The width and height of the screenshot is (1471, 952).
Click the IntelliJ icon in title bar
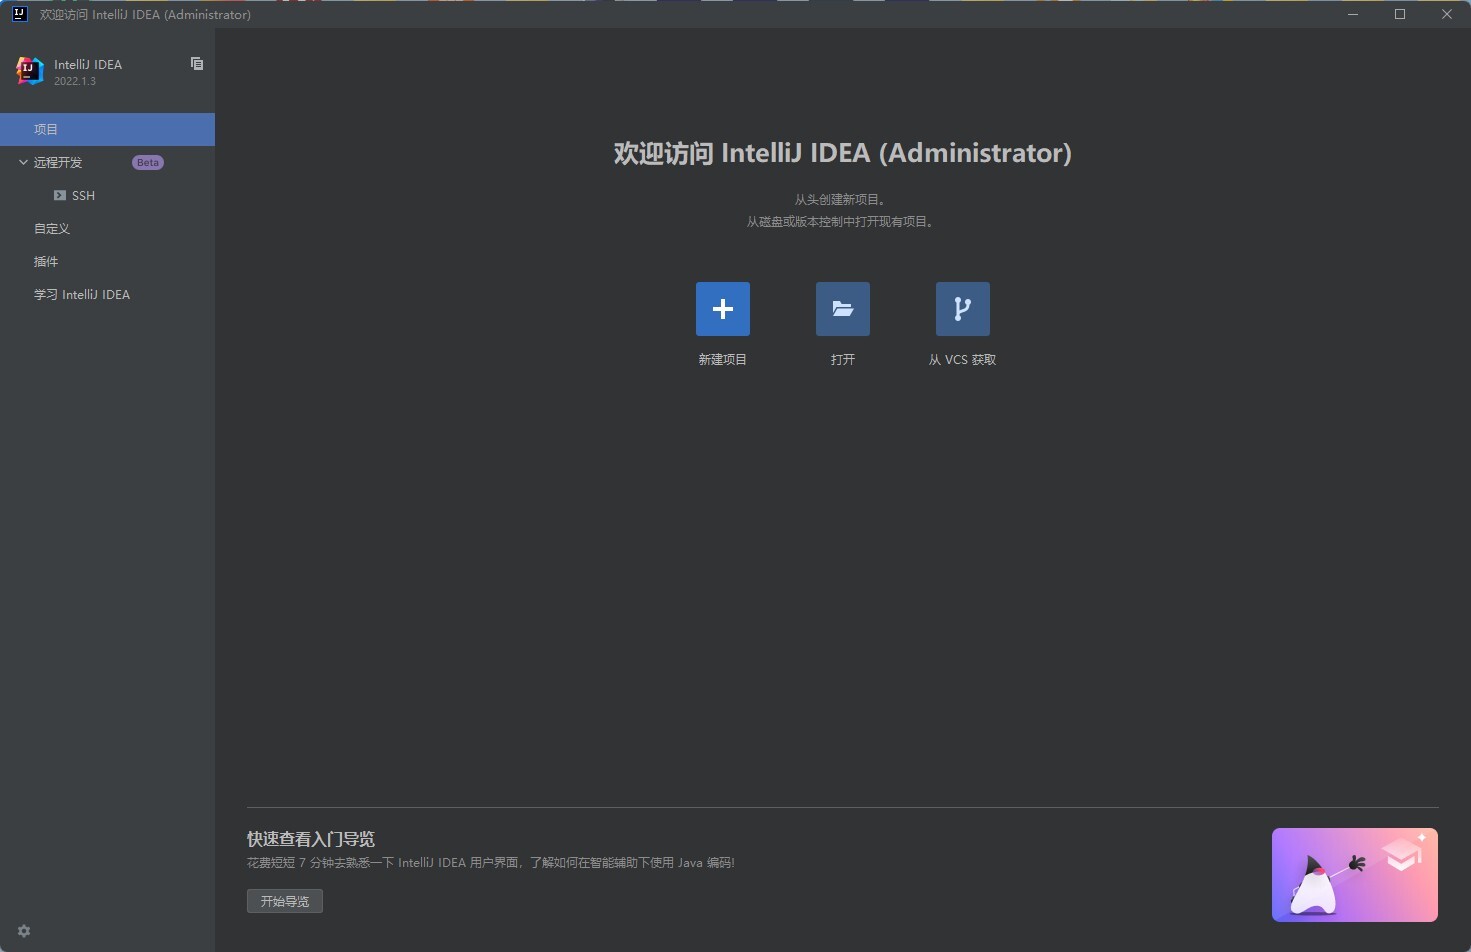tap(19, 14)
